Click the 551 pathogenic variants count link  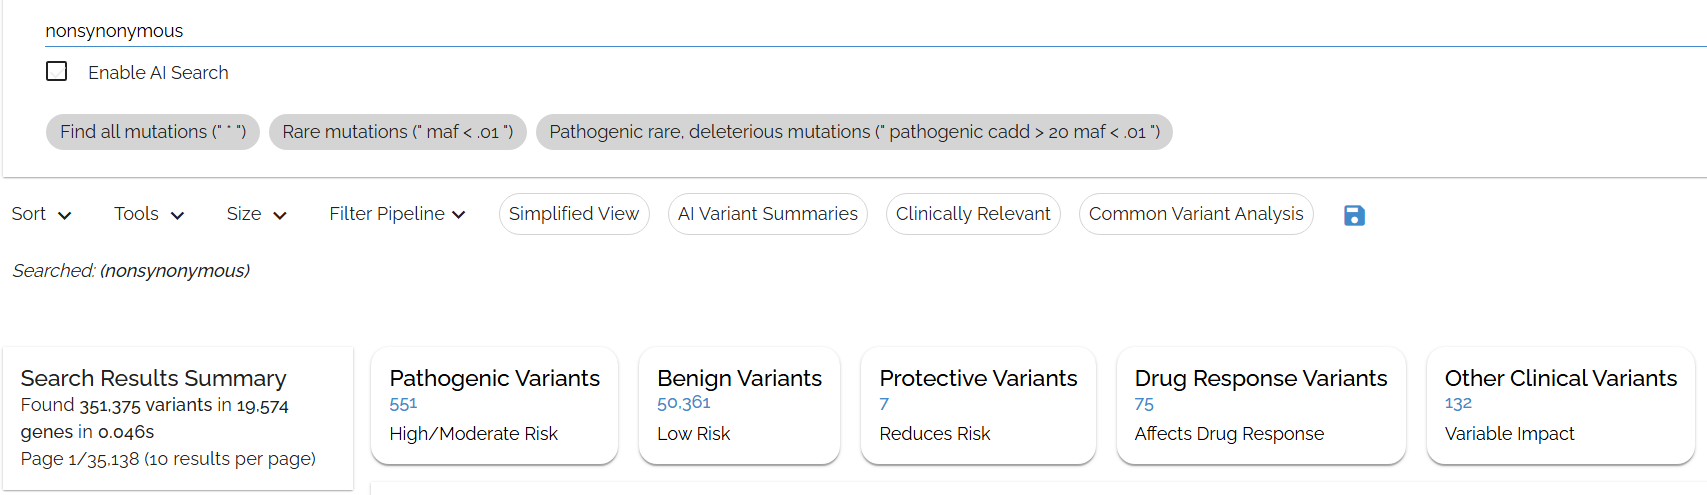pyautogui.click(x=403, y=404)
